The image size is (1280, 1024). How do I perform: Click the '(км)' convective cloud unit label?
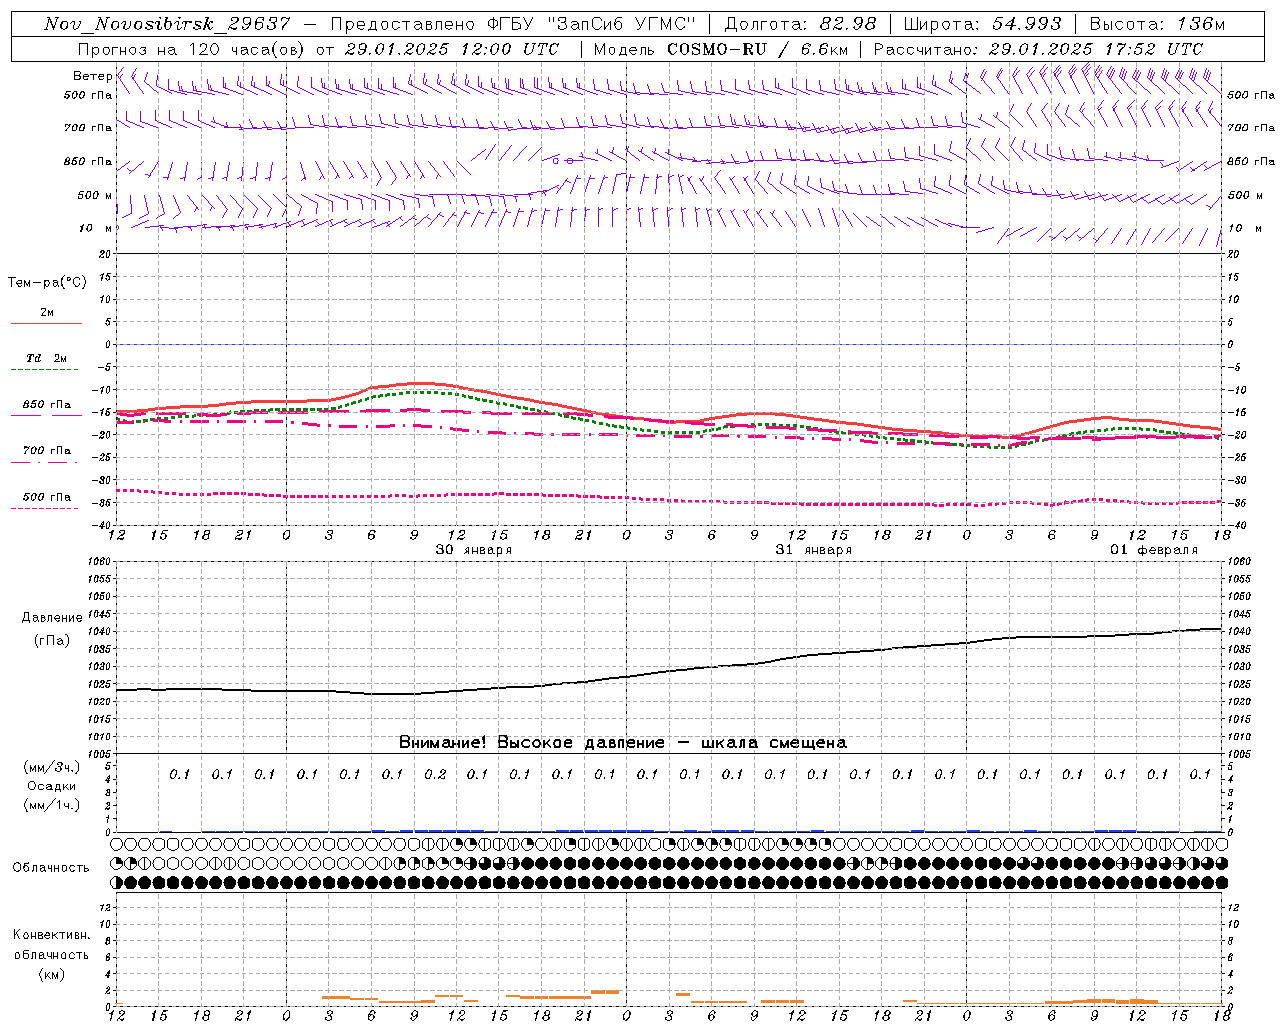click(x=52, y=974)
